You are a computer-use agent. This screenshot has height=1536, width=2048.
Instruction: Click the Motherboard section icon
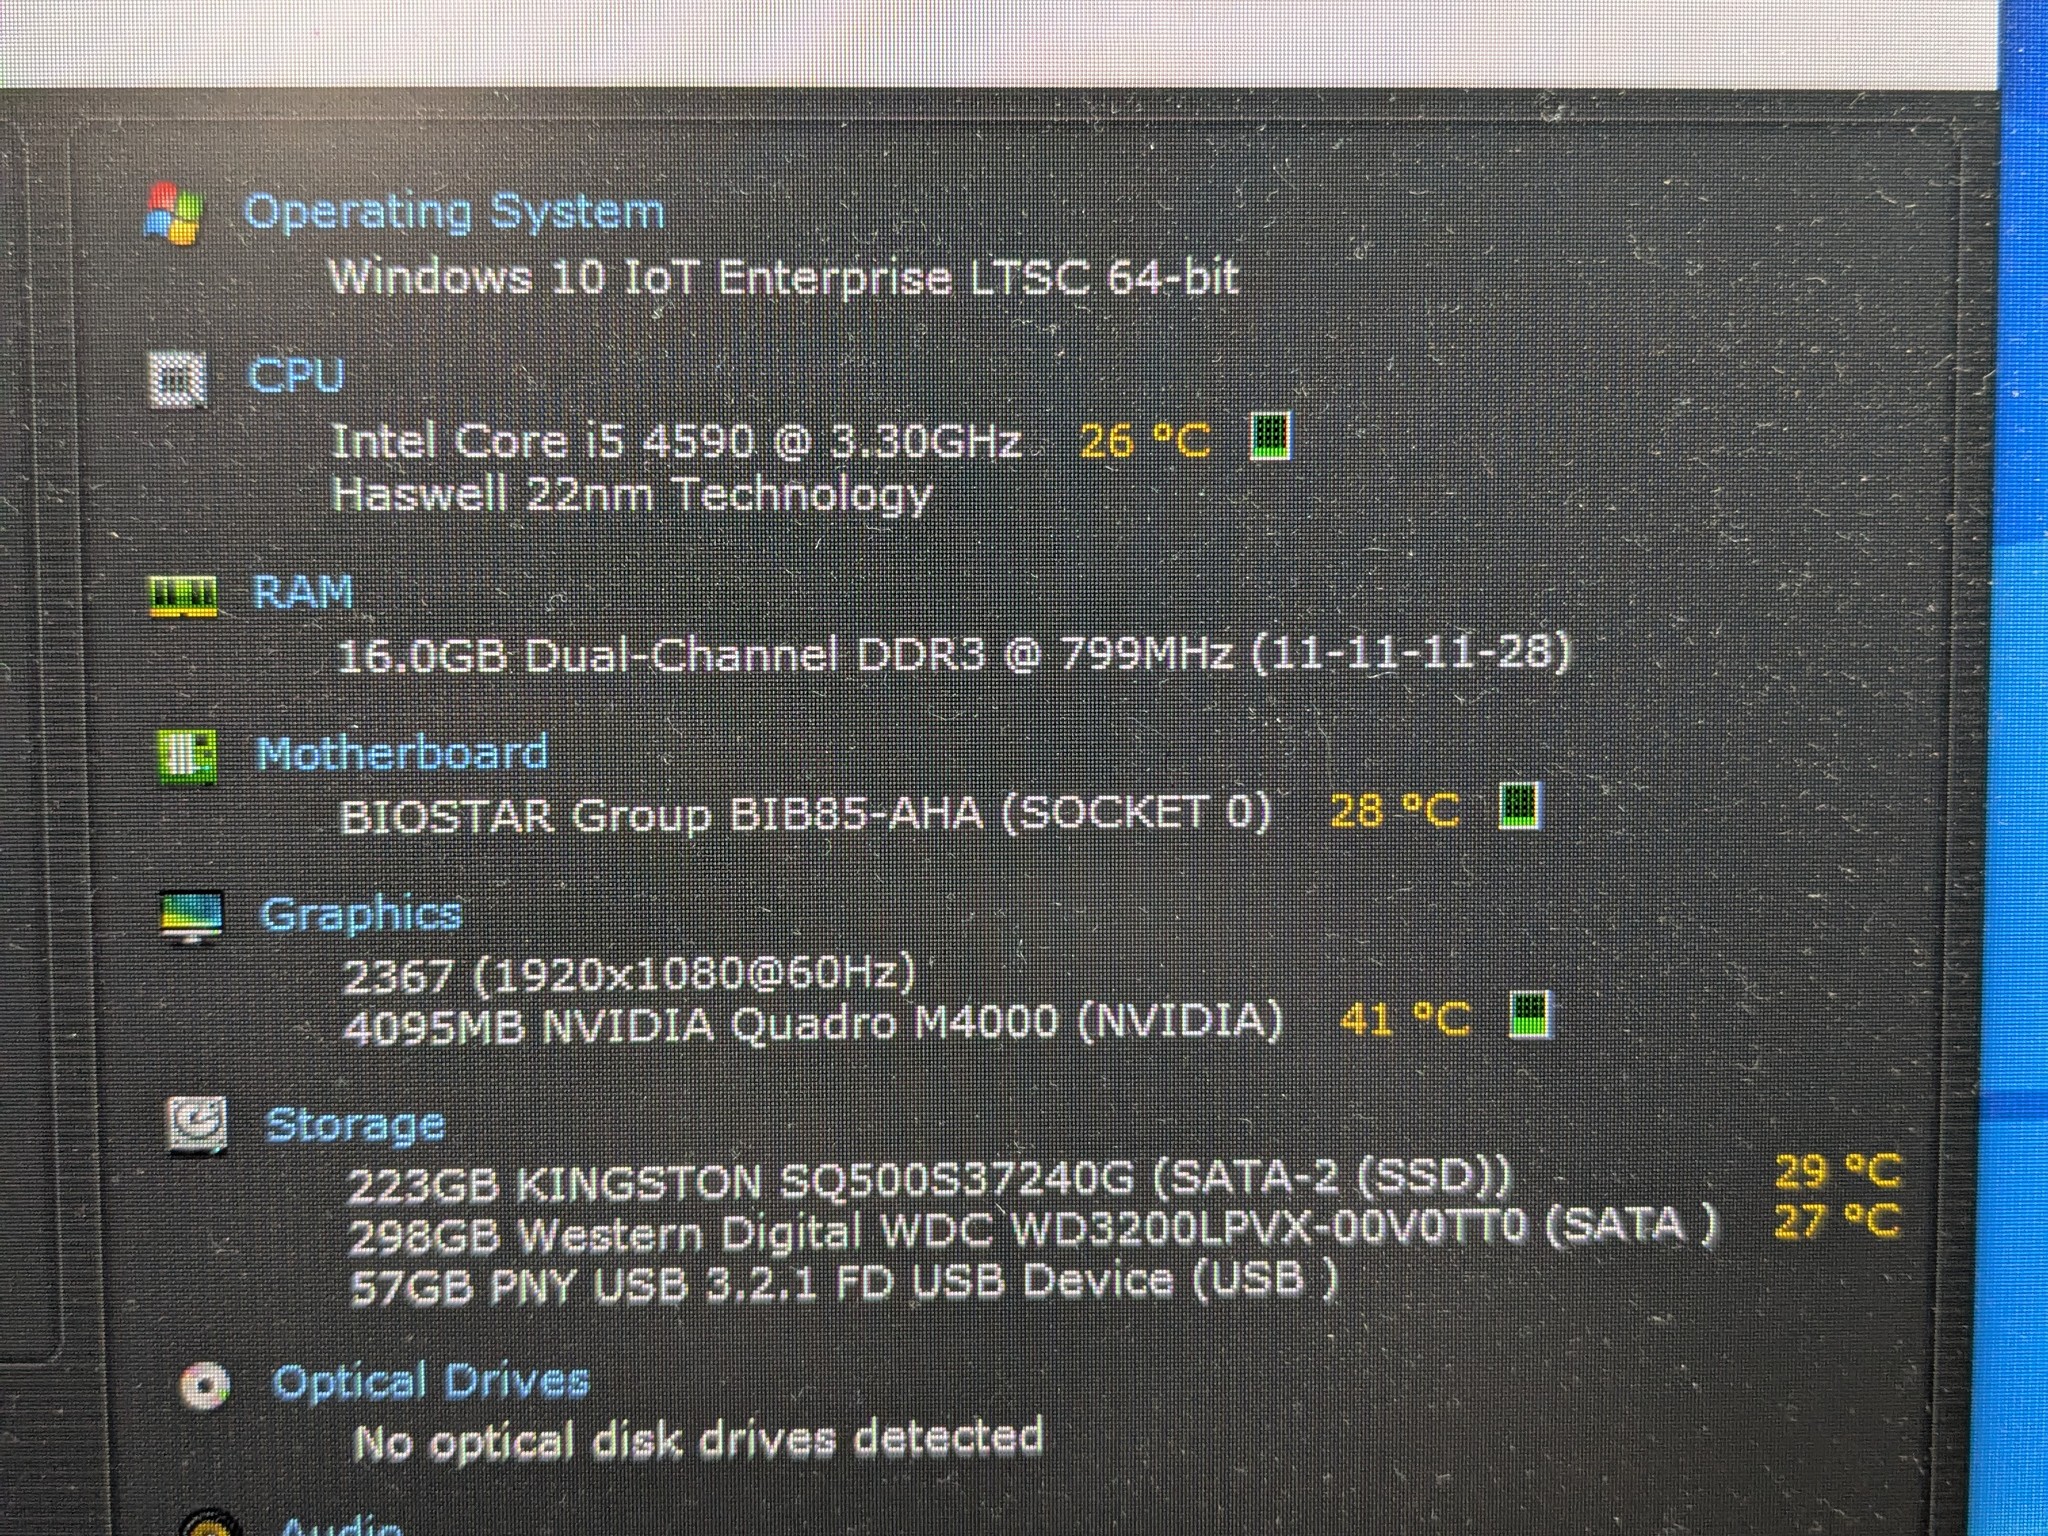point(187,756)
